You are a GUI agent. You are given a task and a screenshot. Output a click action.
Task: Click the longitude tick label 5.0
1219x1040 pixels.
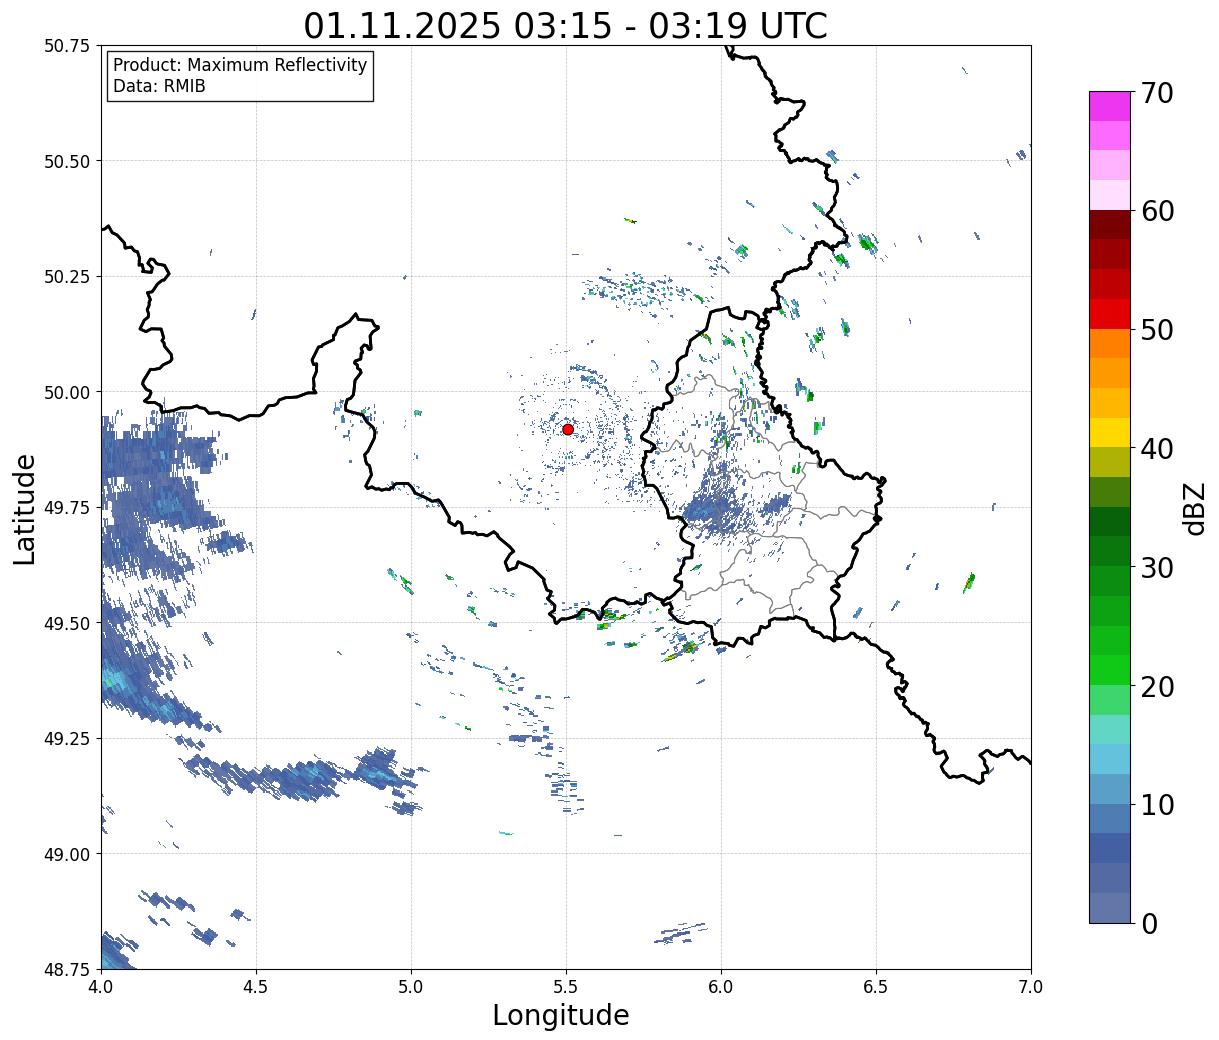[x=411, y=986]
